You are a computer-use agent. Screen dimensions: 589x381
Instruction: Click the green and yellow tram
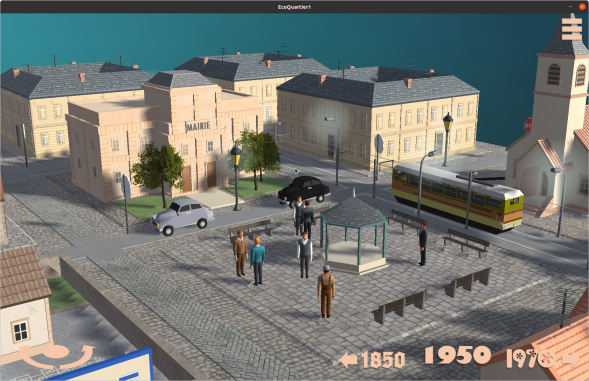click(x=457, y=195)
